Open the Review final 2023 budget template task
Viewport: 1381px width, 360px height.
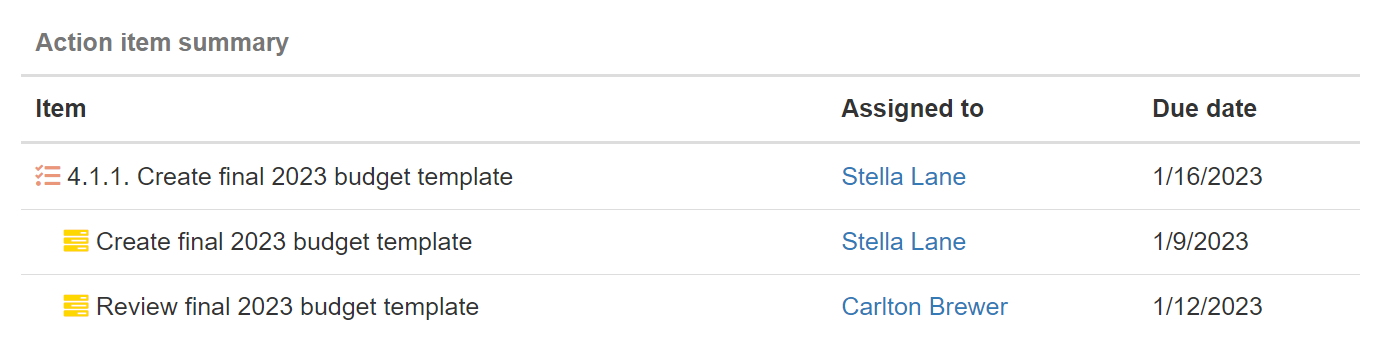tap(287, 306)
